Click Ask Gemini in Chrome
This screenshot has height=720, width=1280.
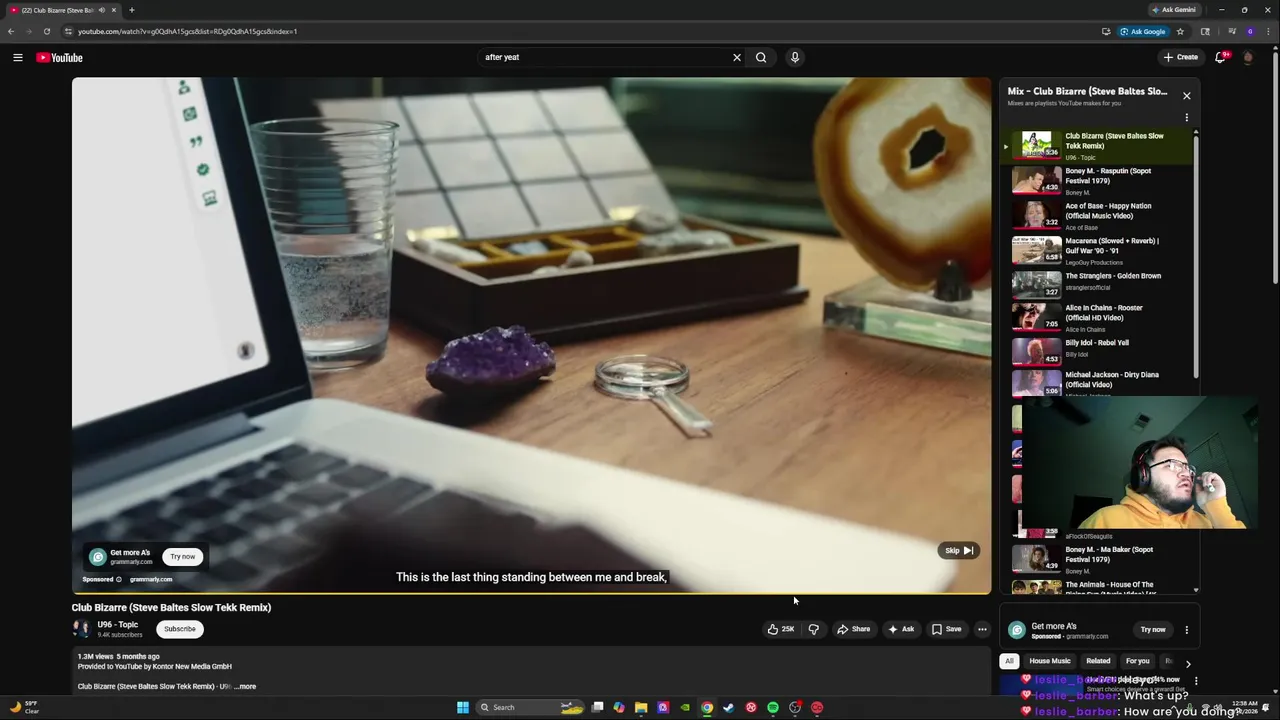tap(1174, 10)
